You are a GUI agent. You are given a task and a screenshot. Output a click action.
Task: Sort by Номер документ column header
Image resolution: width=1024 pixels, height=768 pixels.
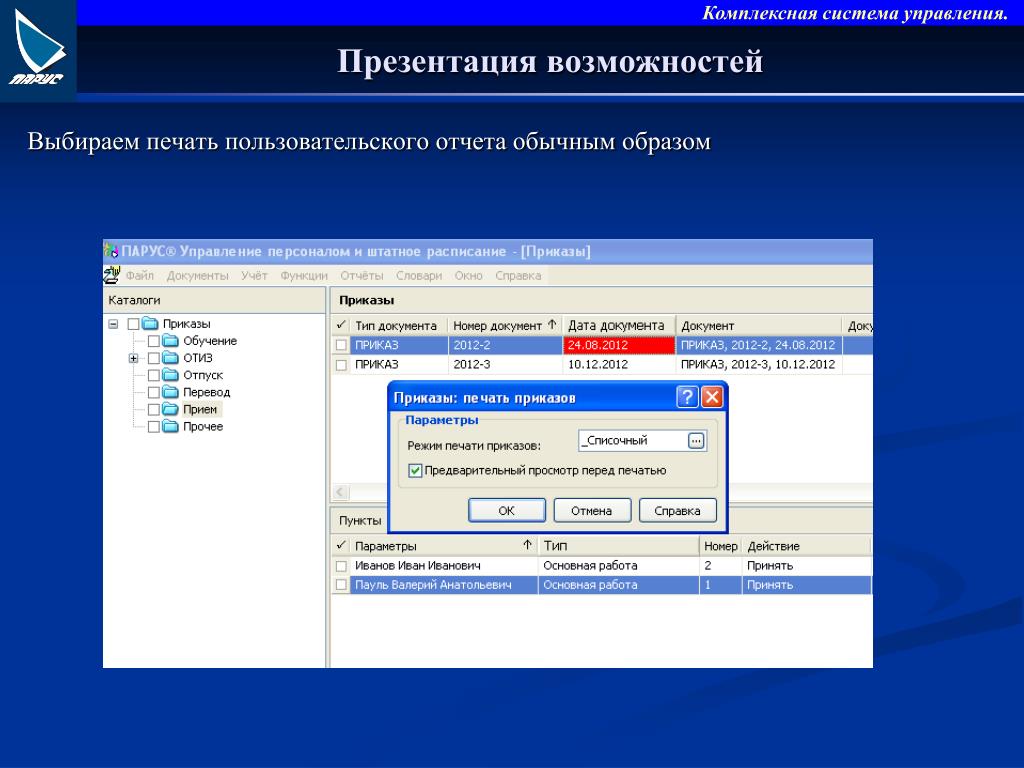pos(505,325)
